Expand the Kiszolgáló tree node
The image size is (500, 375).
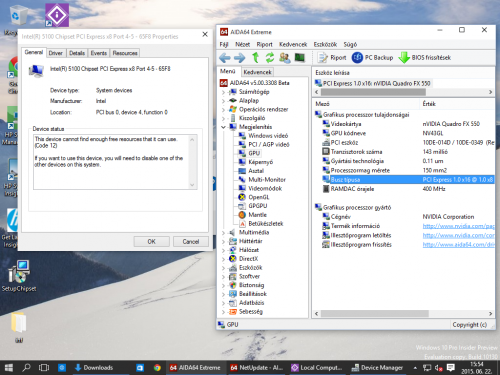[223, 118]
